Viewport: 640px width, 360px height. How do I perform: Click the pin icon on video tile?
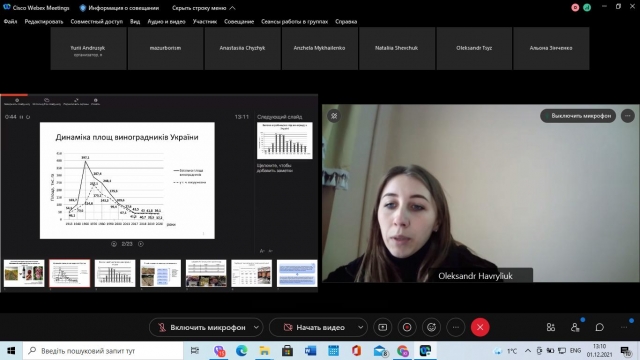pos(334,116)
